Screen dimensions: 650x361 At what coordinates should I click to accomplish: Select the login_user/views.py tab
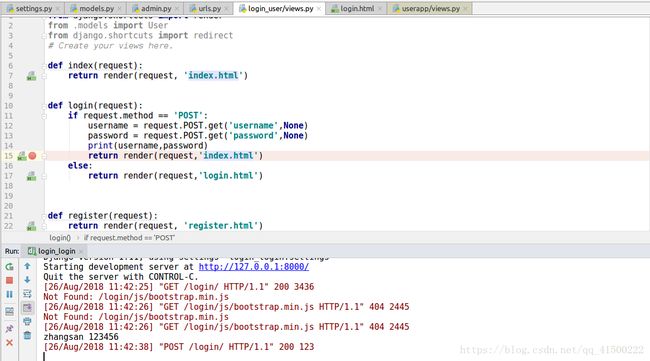[280, 8]
